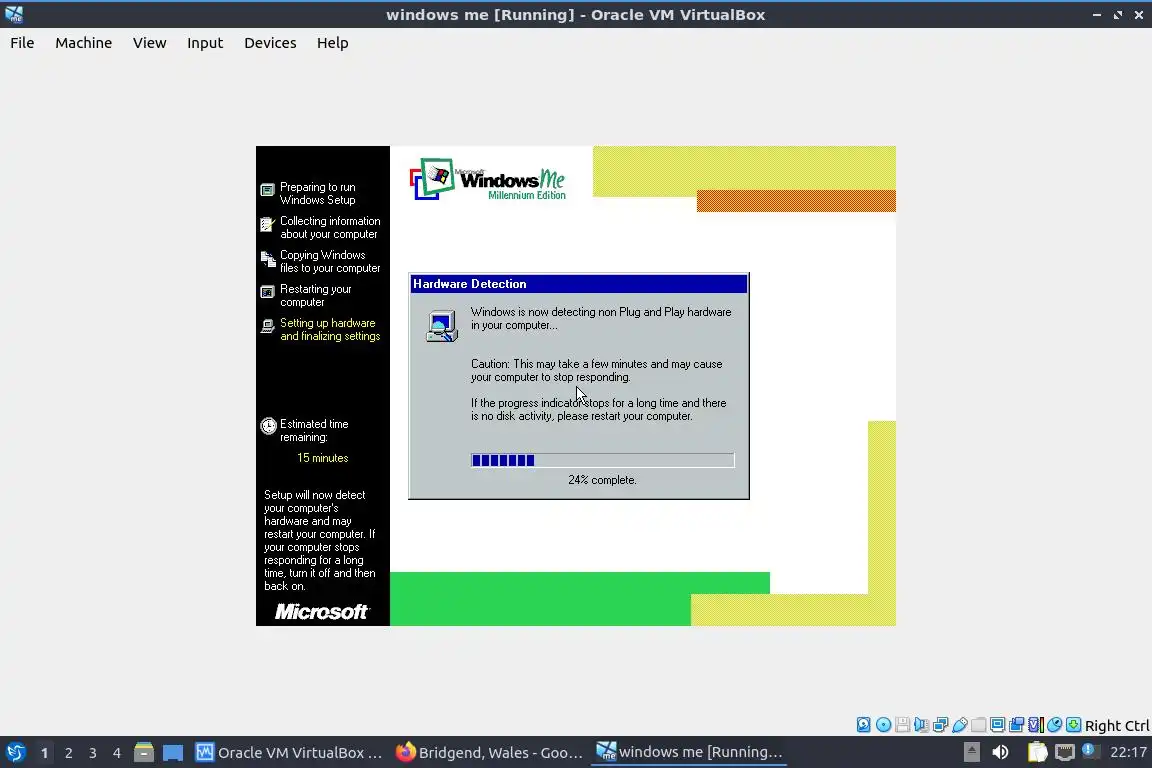
Task: Click the 'windows me [Running...' taskbar item
Action: [689, 752]
